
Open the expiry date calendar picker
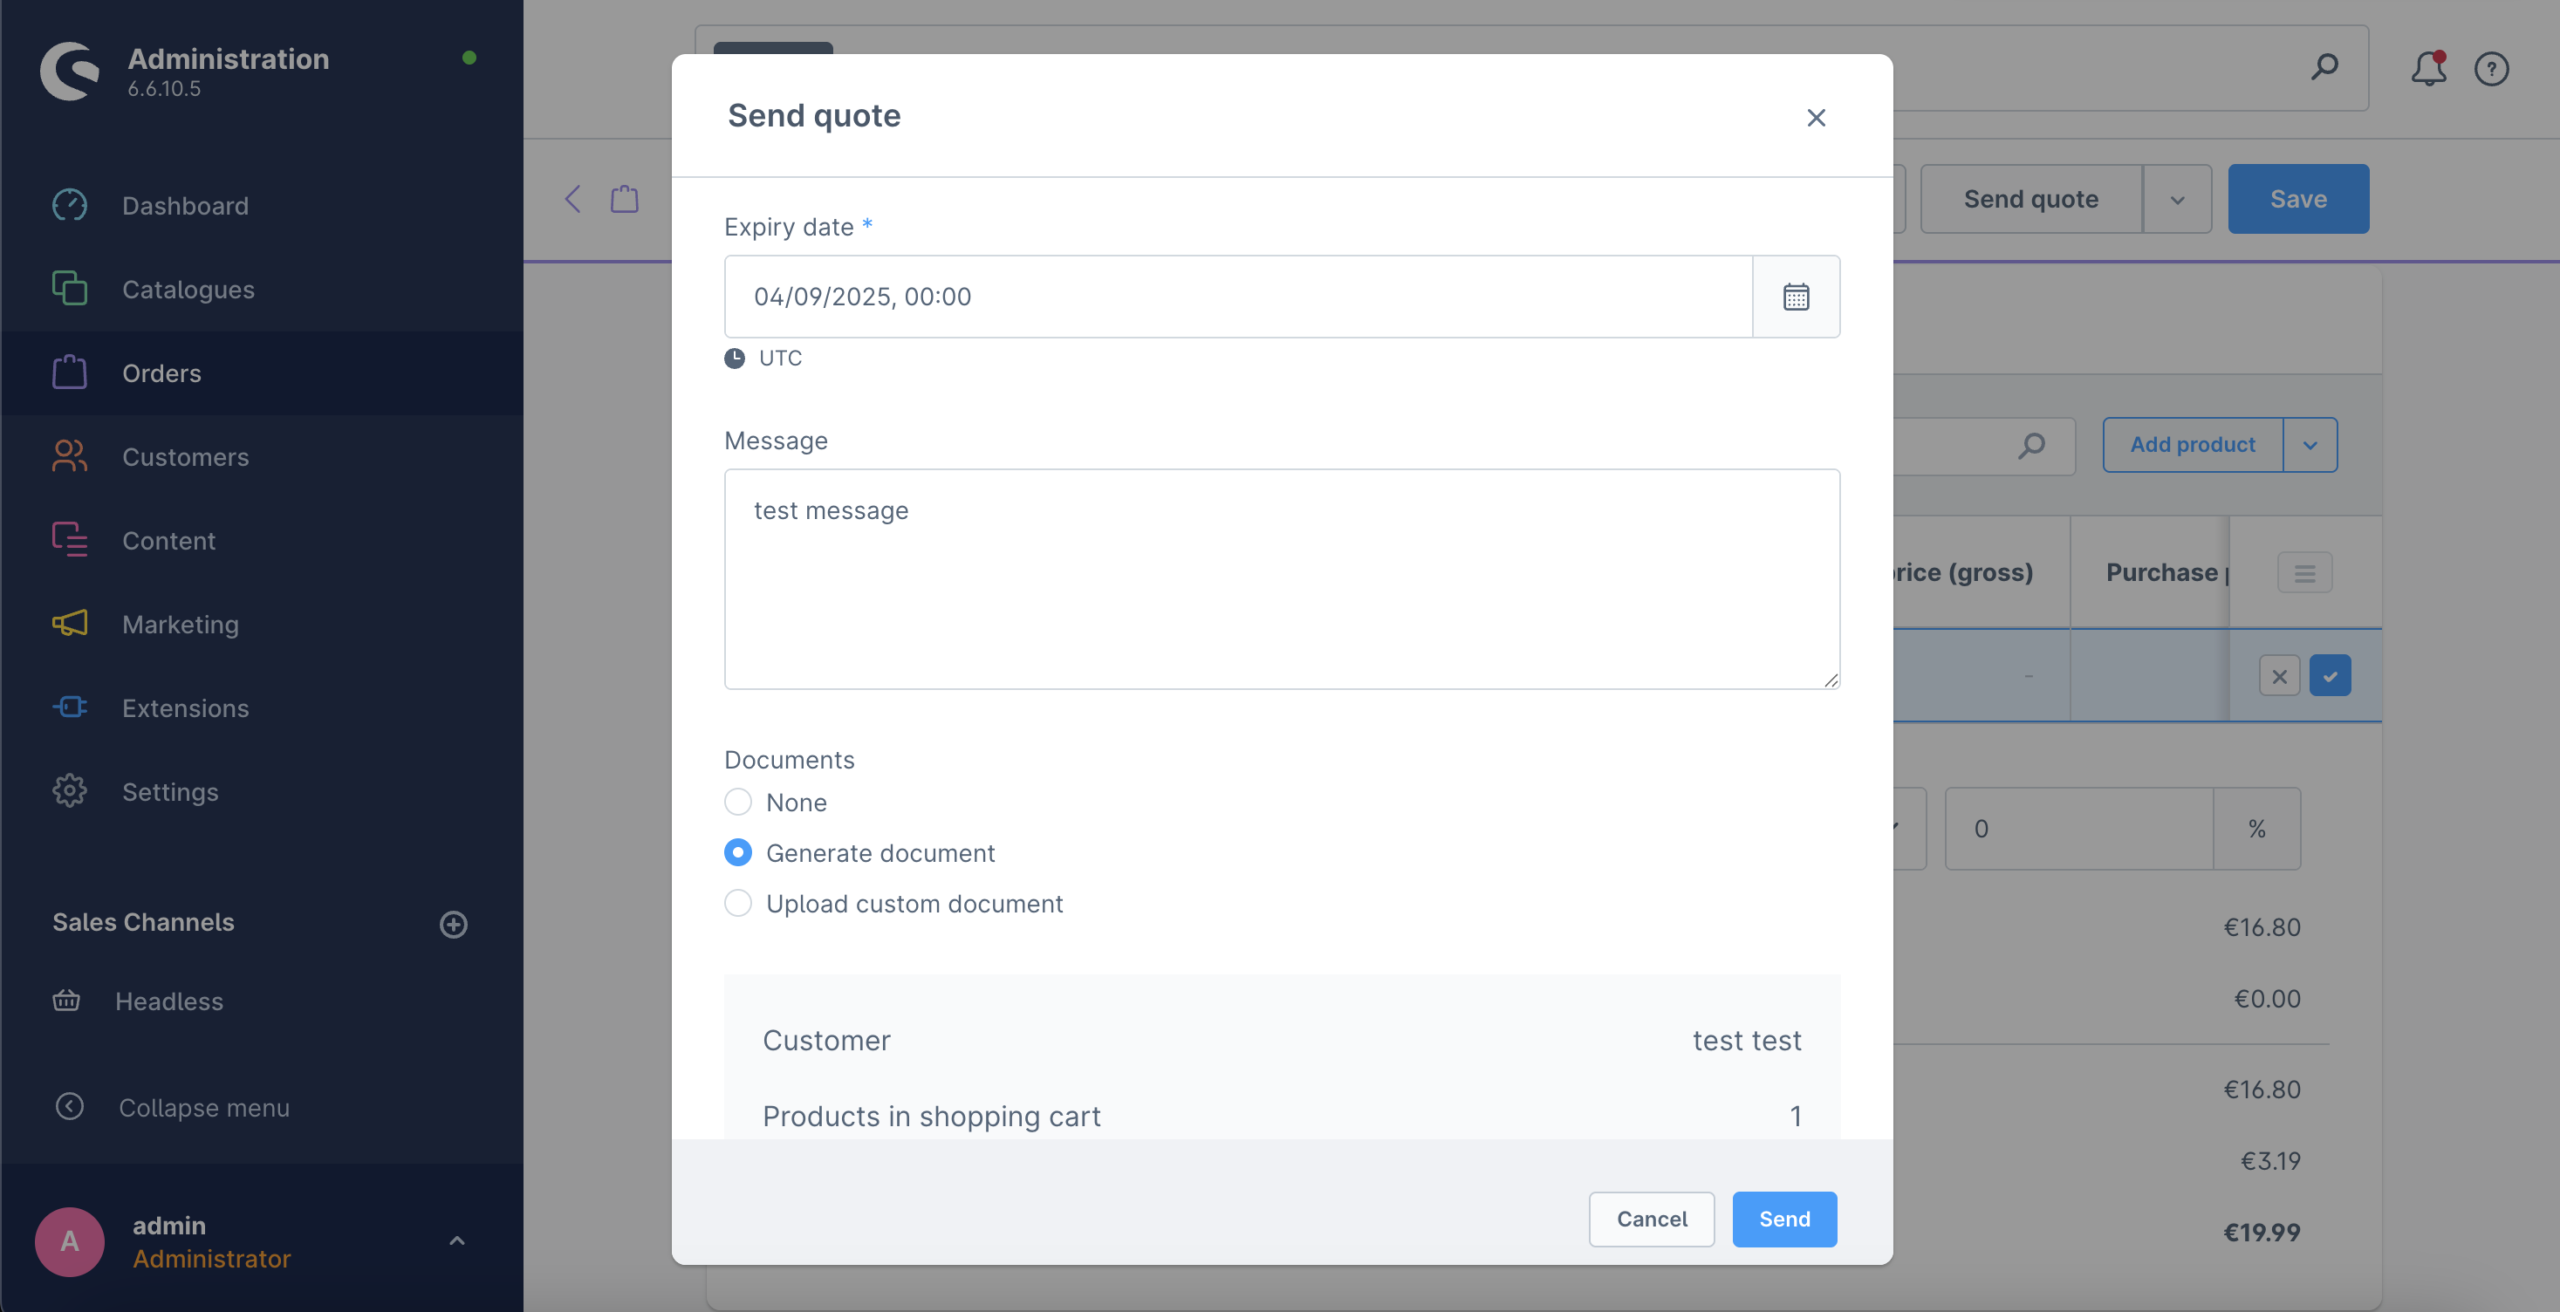[1796, 297]
